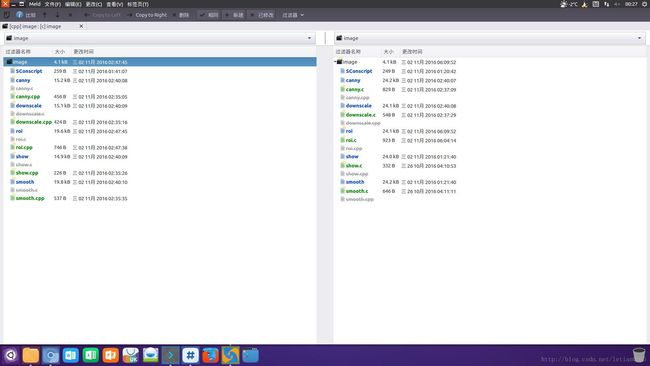Launch the green spreadsheet dock app

click(x=90, y=355)
